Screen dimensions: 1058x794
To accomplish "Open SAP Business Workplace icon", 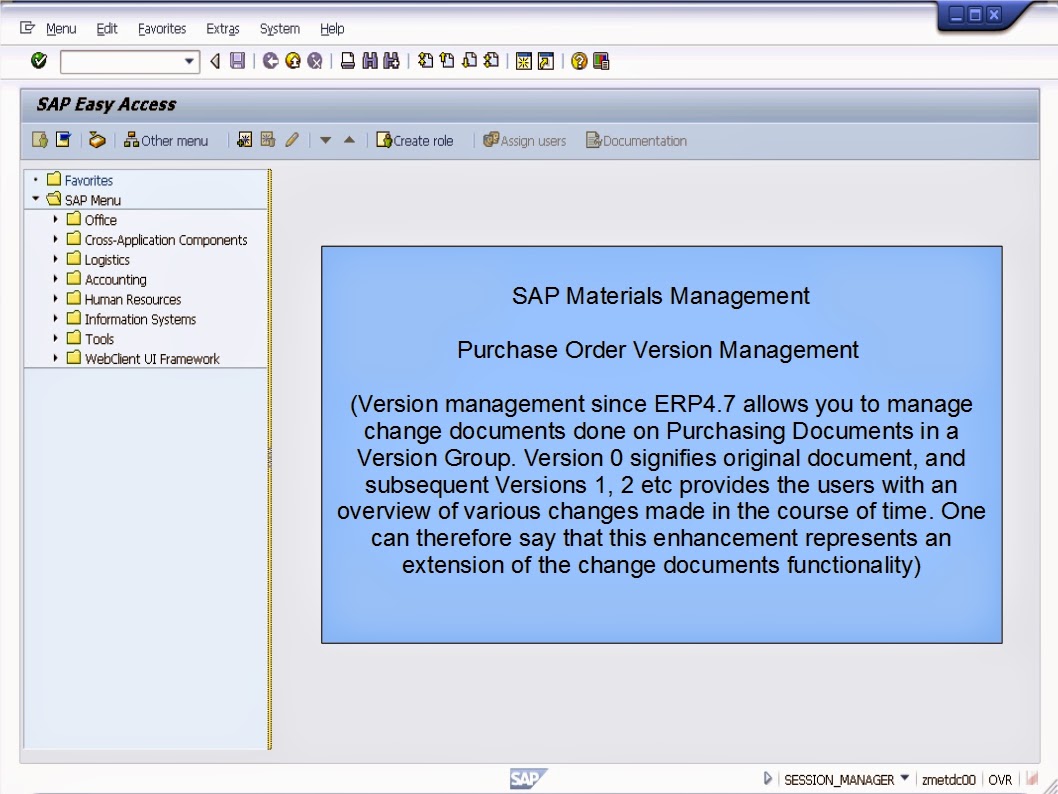I will pos(97,140).
